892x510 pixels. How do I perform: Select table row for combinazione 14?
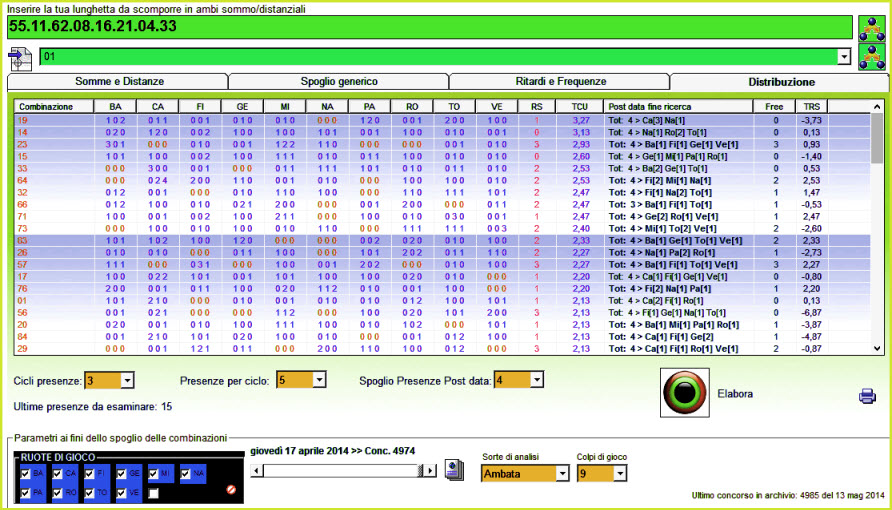pos(442,132)
